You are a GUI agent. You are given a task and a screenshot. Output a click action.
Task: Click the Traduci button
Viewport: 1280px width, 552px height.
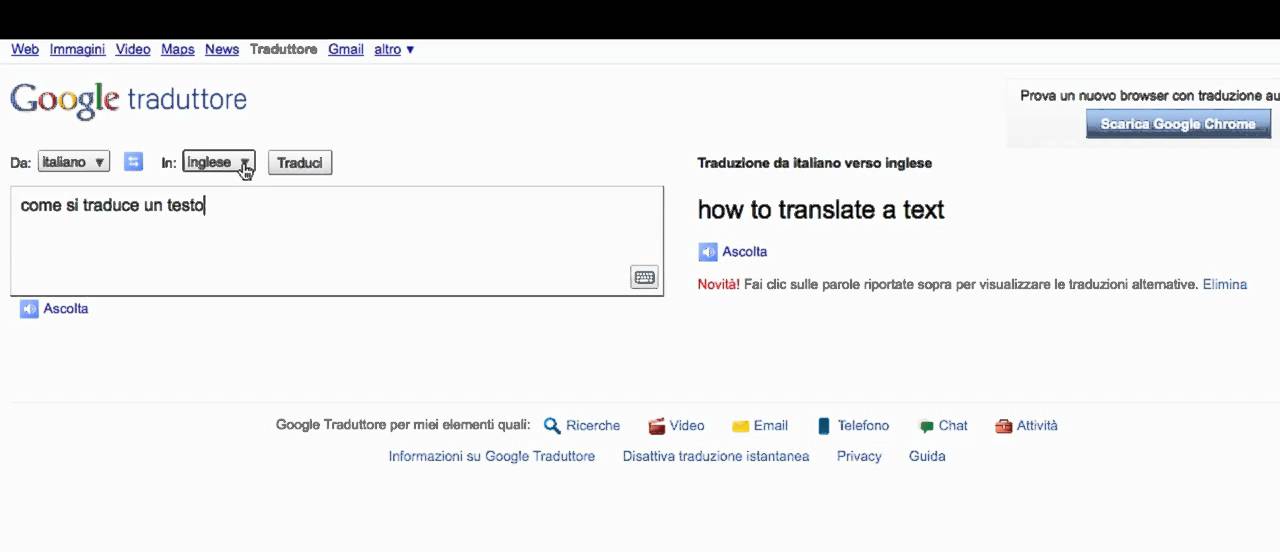[300, 162]
